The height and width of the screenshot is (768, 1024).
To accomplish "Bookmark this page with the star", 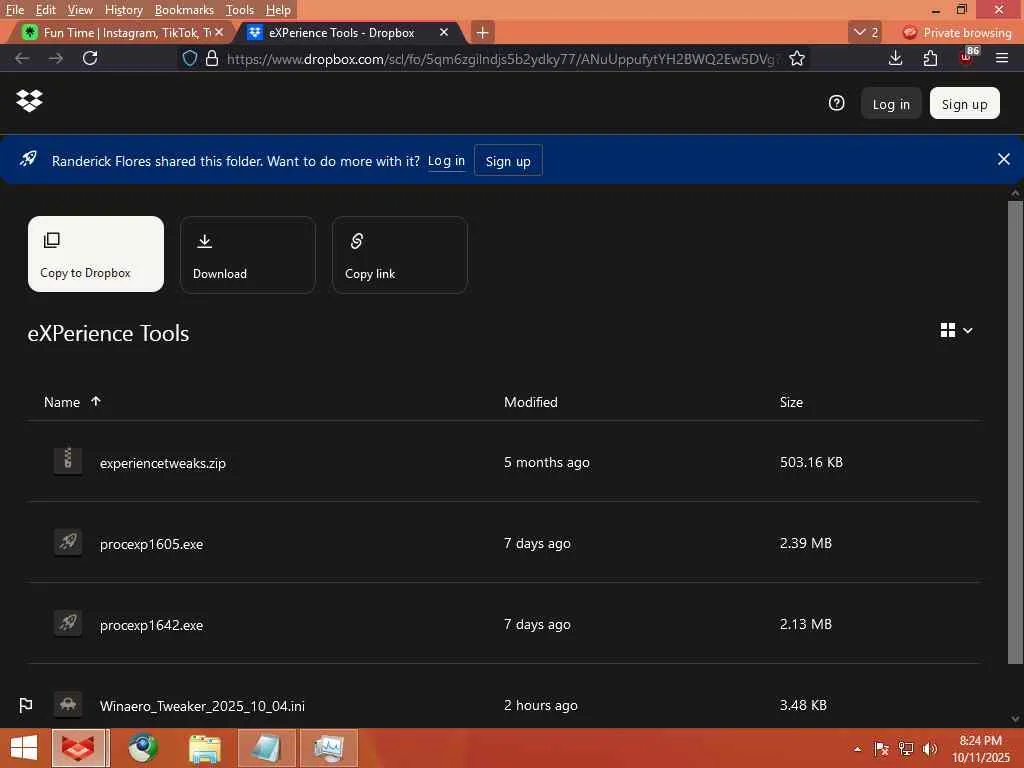I will 797,58.
